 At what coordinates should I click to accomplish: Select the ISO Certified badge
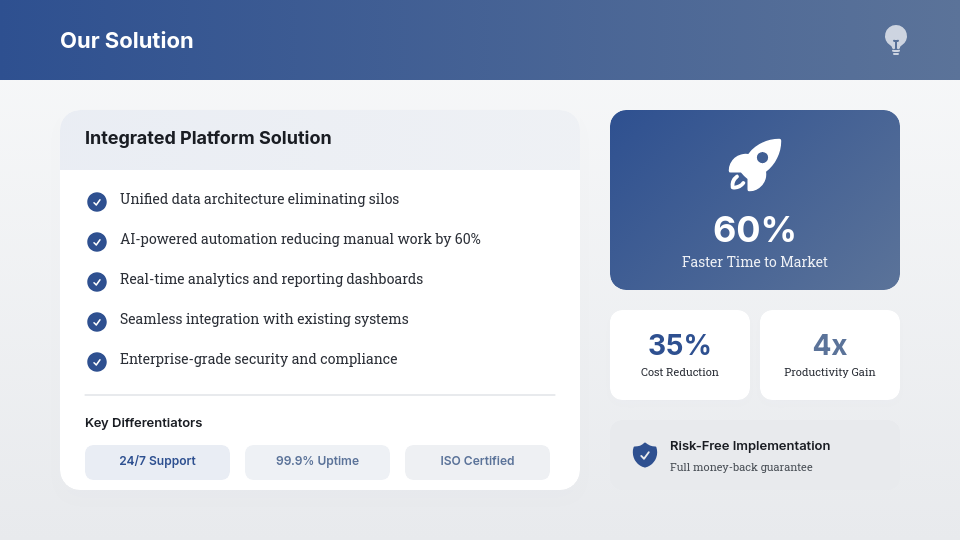pos(477,462)
